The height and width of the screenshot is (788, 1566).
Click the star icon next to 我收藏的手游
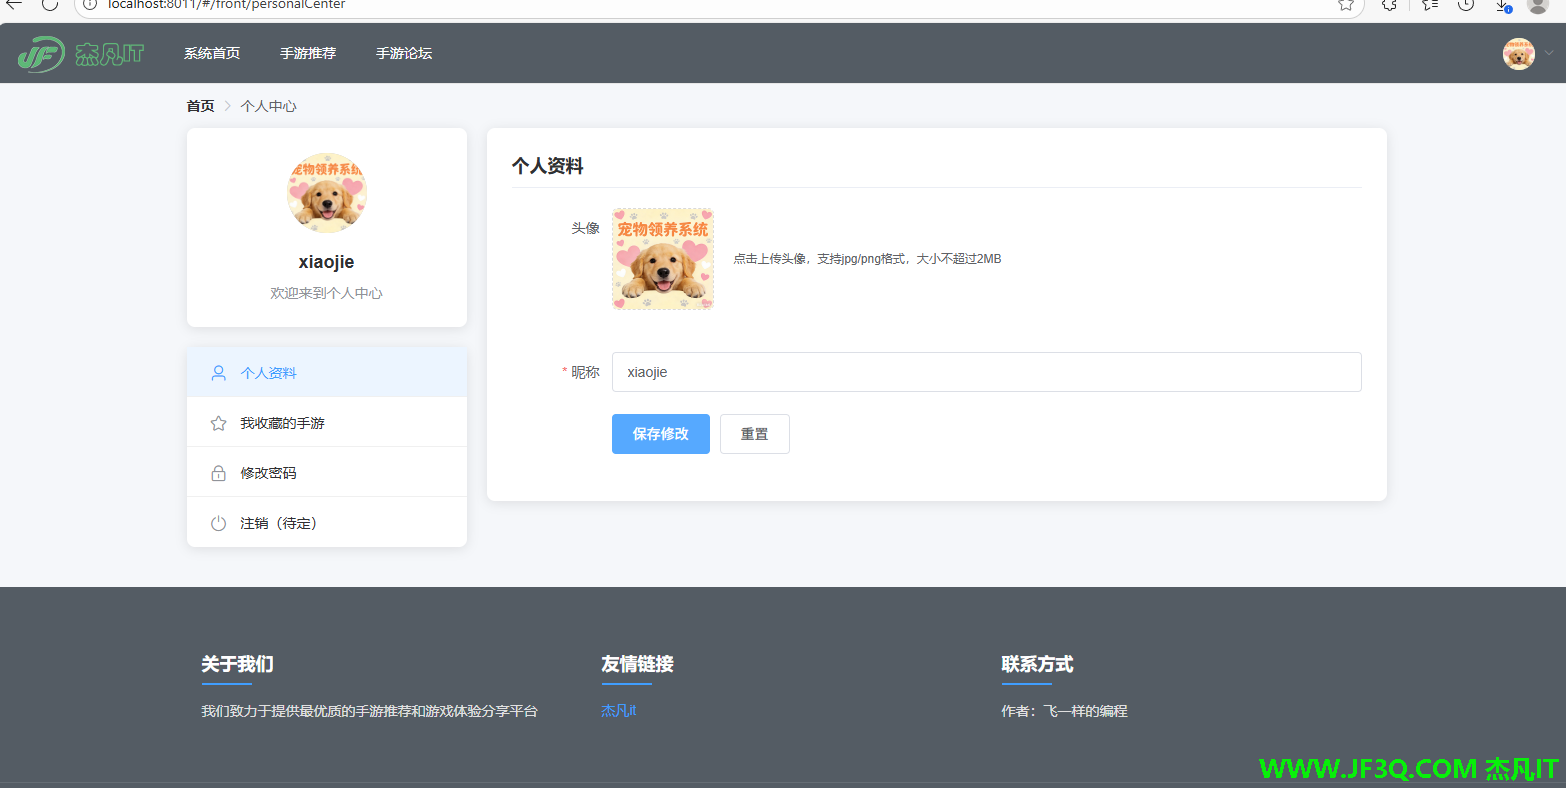click(218, 422)
